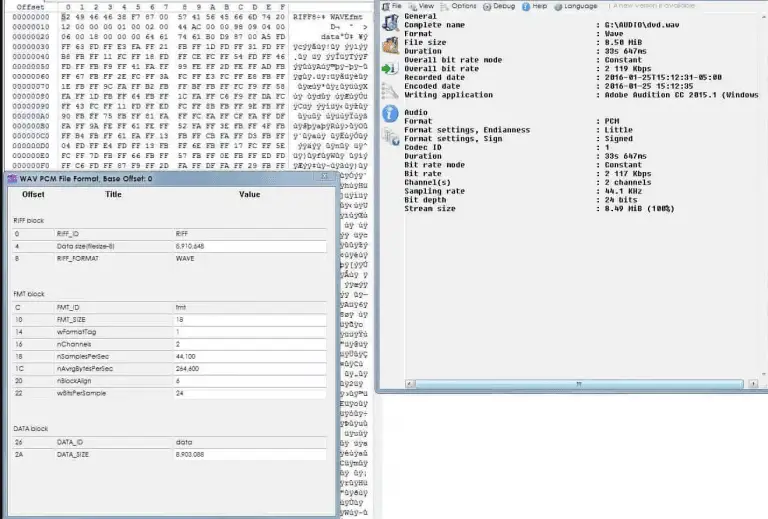This screenshot has height=519, width=768.
Task: Click the right arrow of MediaInfo horizontal scrollbar
Action: pyautogui.click(x=753, y=384)
